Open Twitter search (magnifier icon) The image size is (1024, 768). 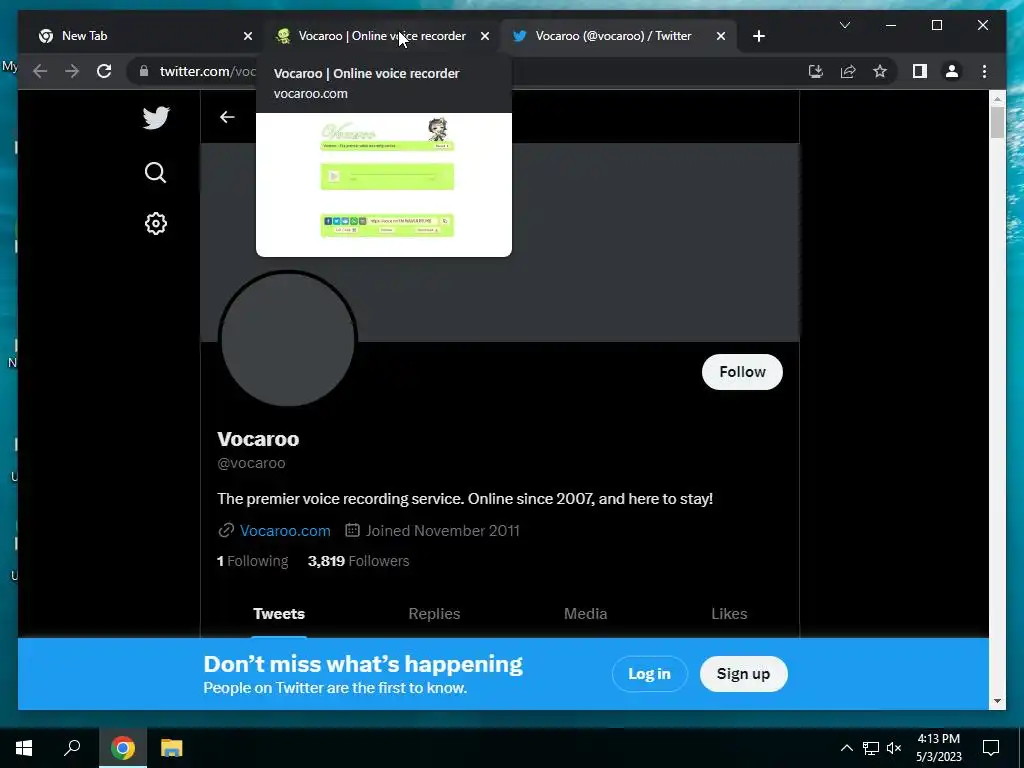coord(155,172)
